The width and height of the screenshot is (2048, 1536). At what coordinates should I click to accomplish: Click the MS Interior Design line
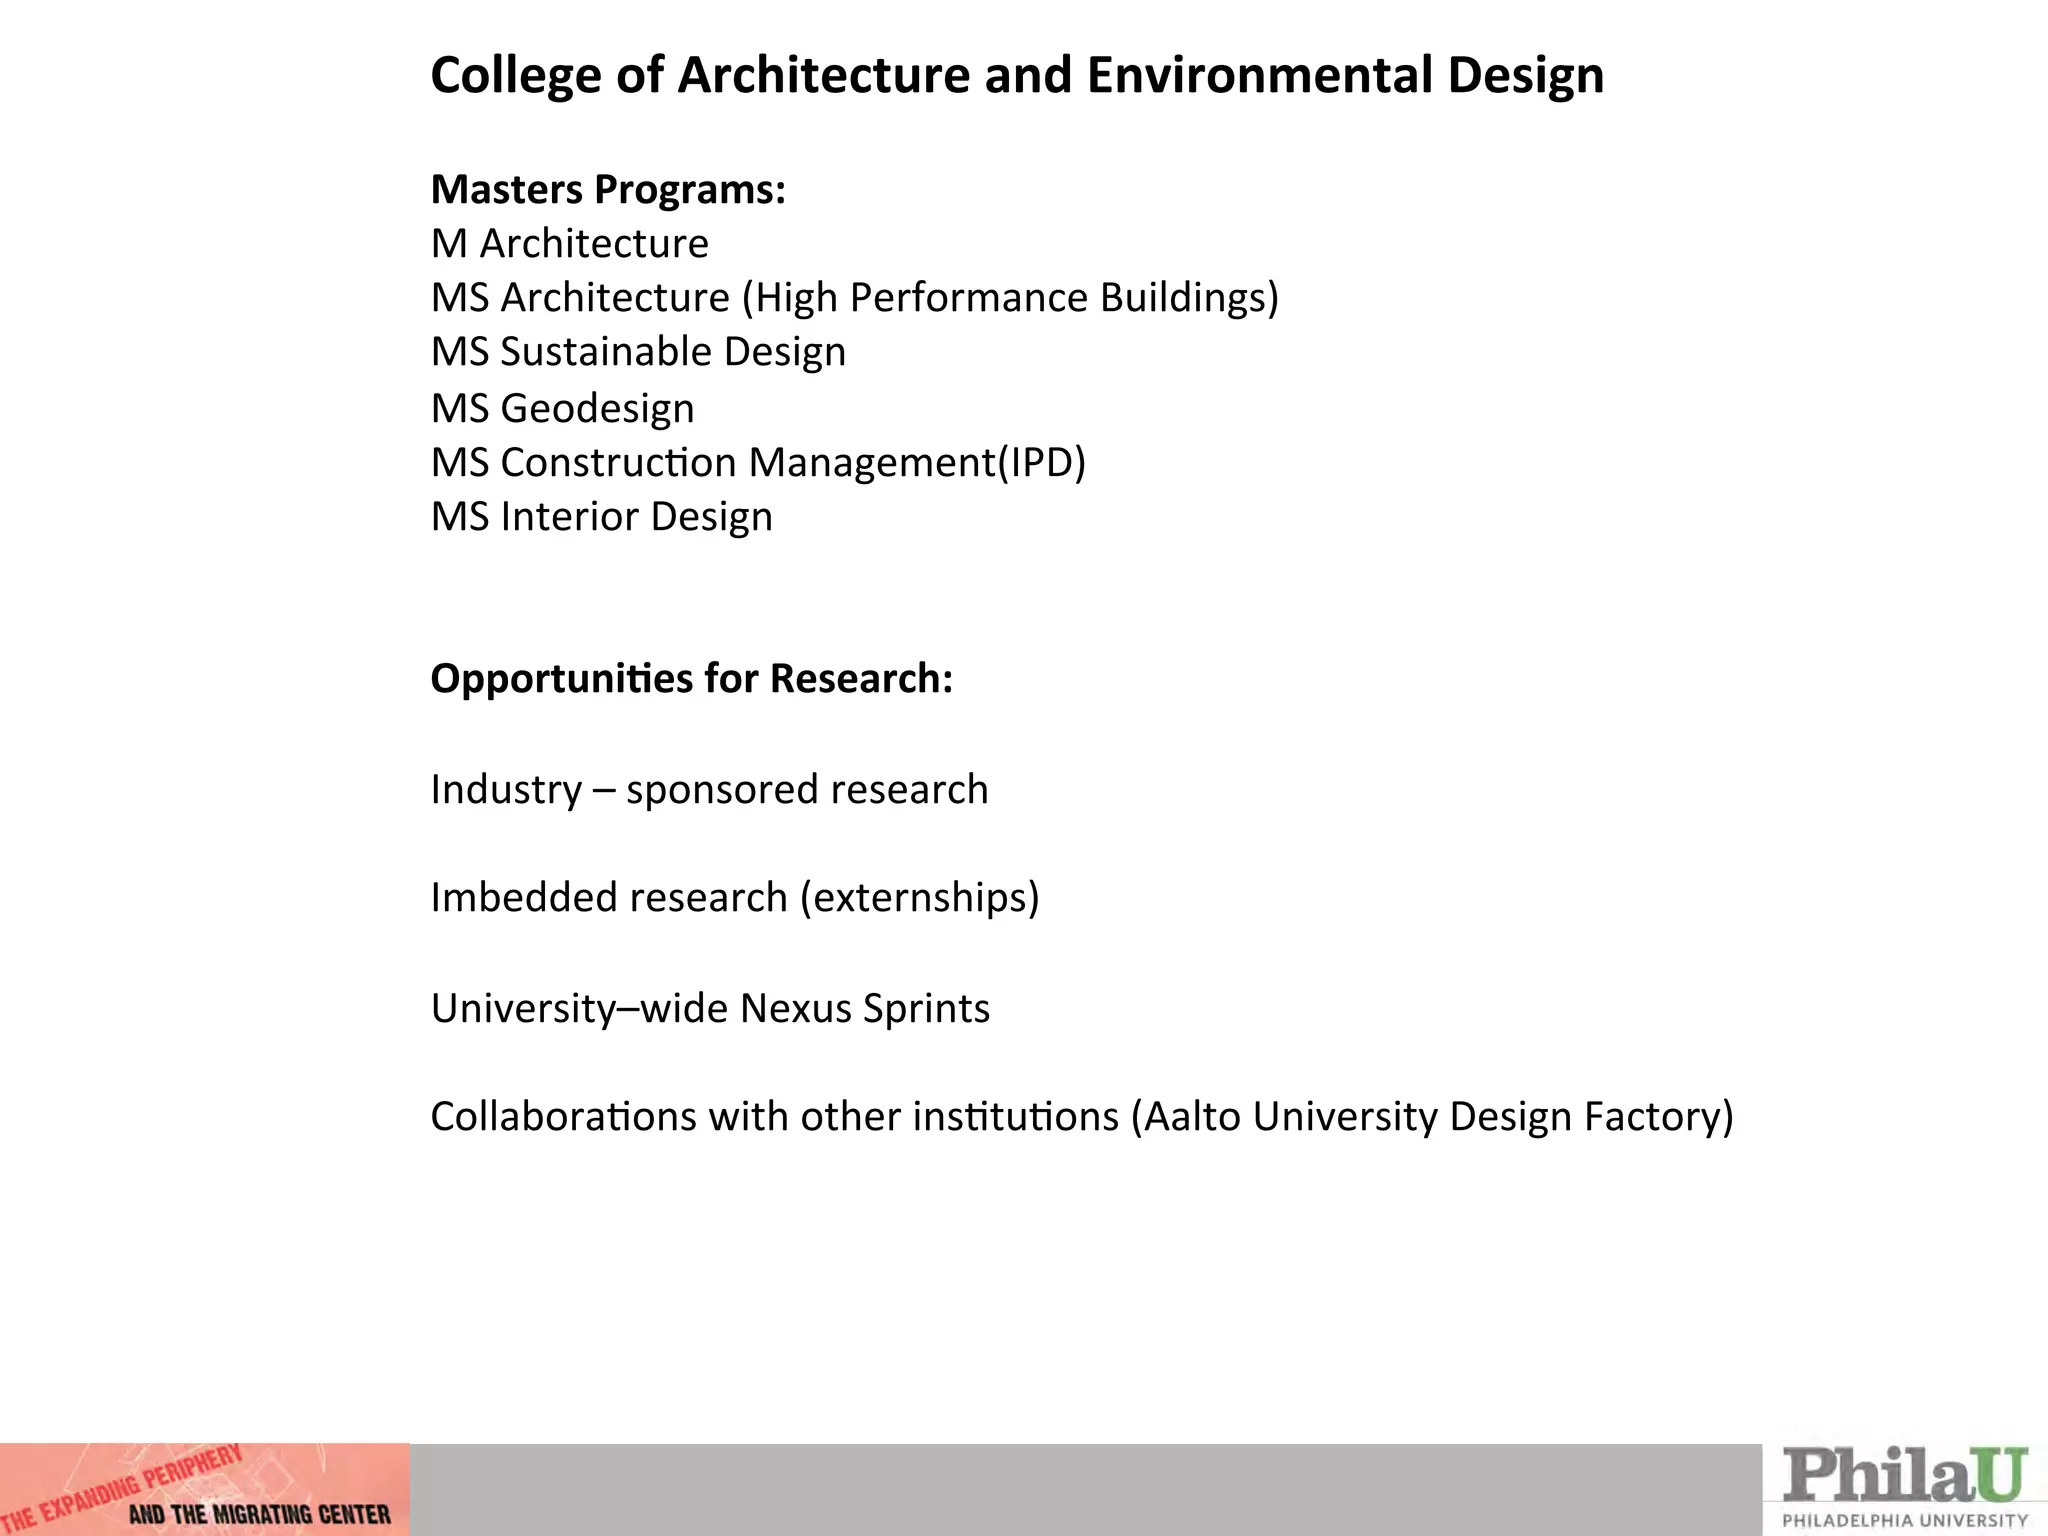pyautogui.click(x=601, y=517)
